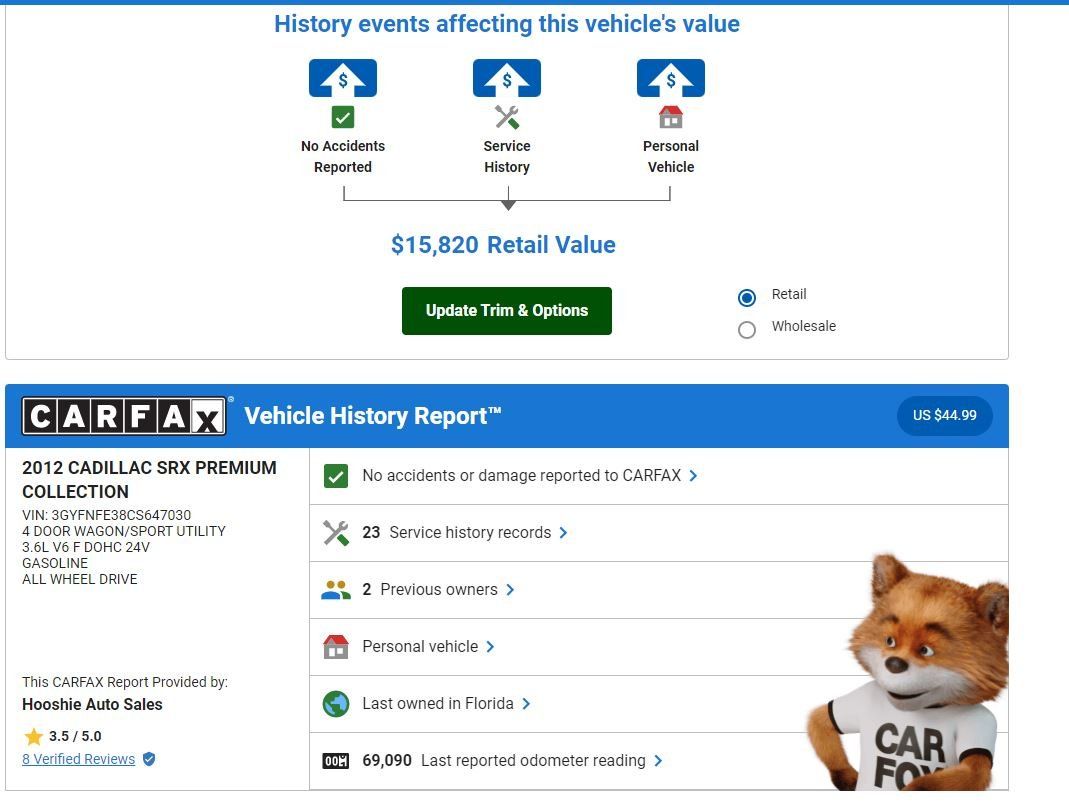Click the green check icon beside no accidents row
This screenshot has height=808, width=1069.
336,476
